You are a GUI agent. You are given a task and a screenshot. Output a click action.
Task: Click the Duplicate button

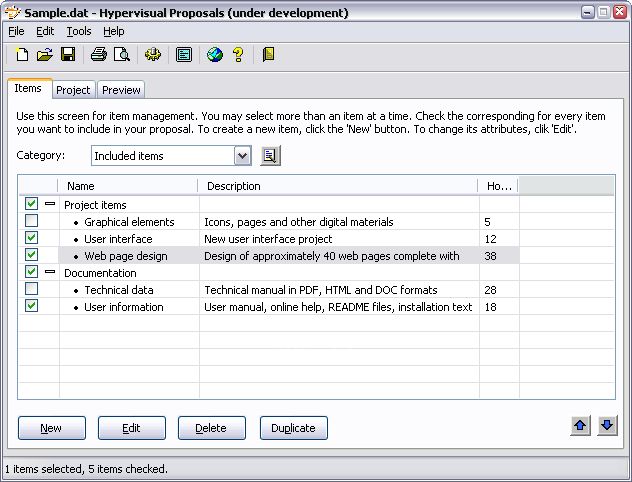pos(293,428)
